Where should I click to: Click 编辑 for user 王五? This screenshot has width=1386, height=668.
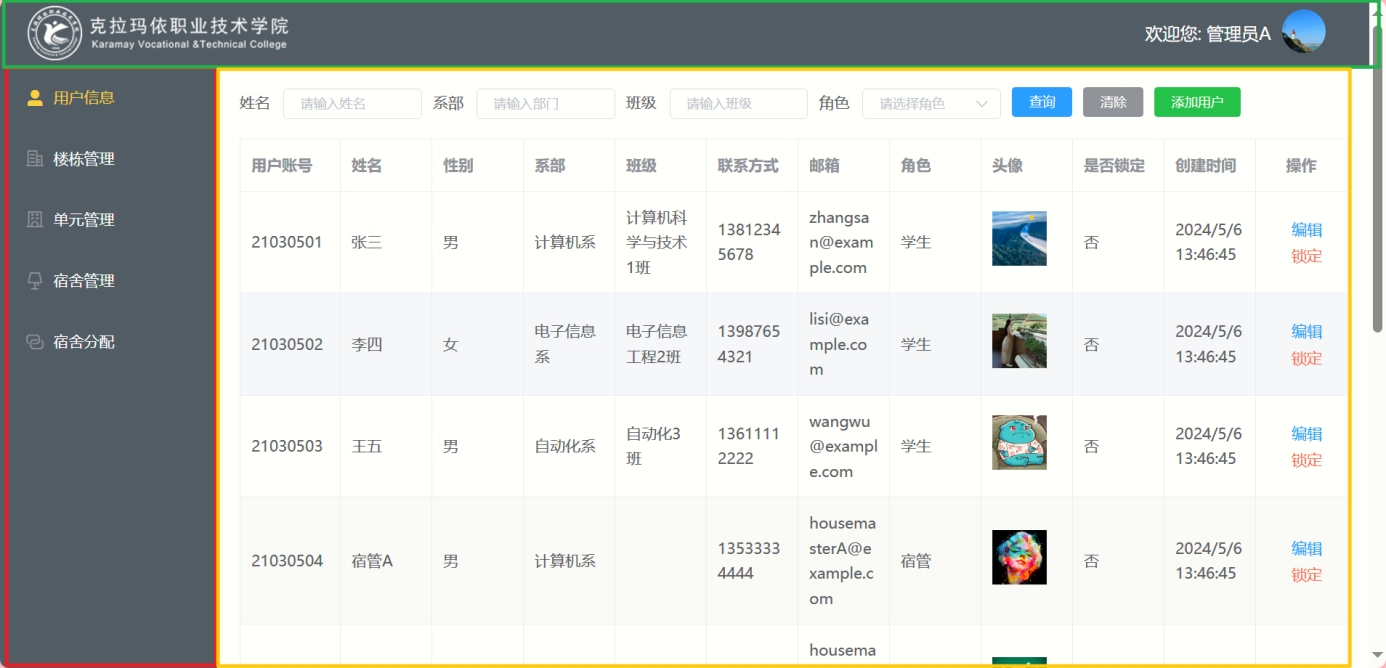tap(1306, 434)
